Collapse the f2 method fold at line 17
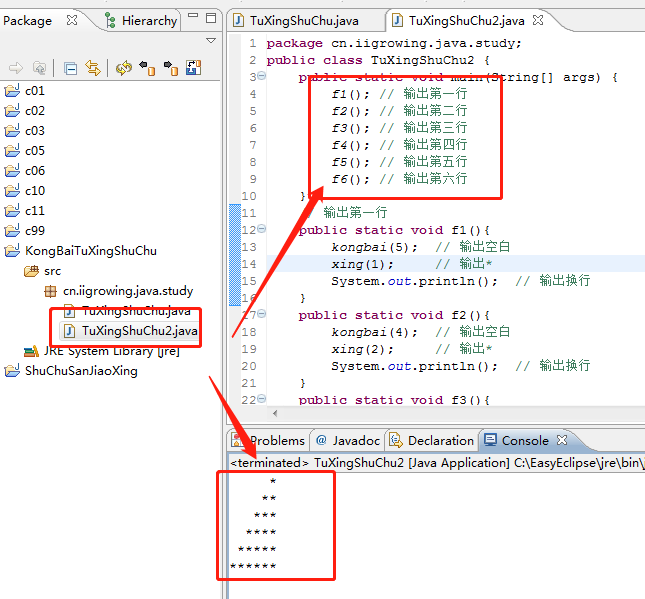This screenshot has width=645, height=599. pyautogui.click(x=262, y=314)
